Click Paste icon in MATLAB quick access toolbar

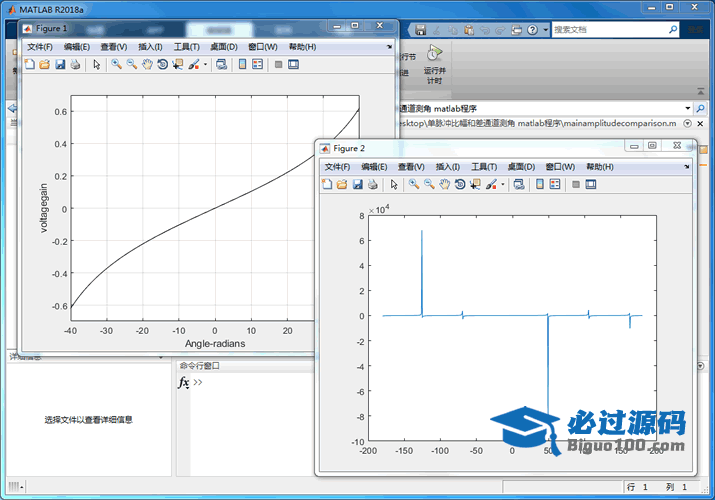coord(469,30)
